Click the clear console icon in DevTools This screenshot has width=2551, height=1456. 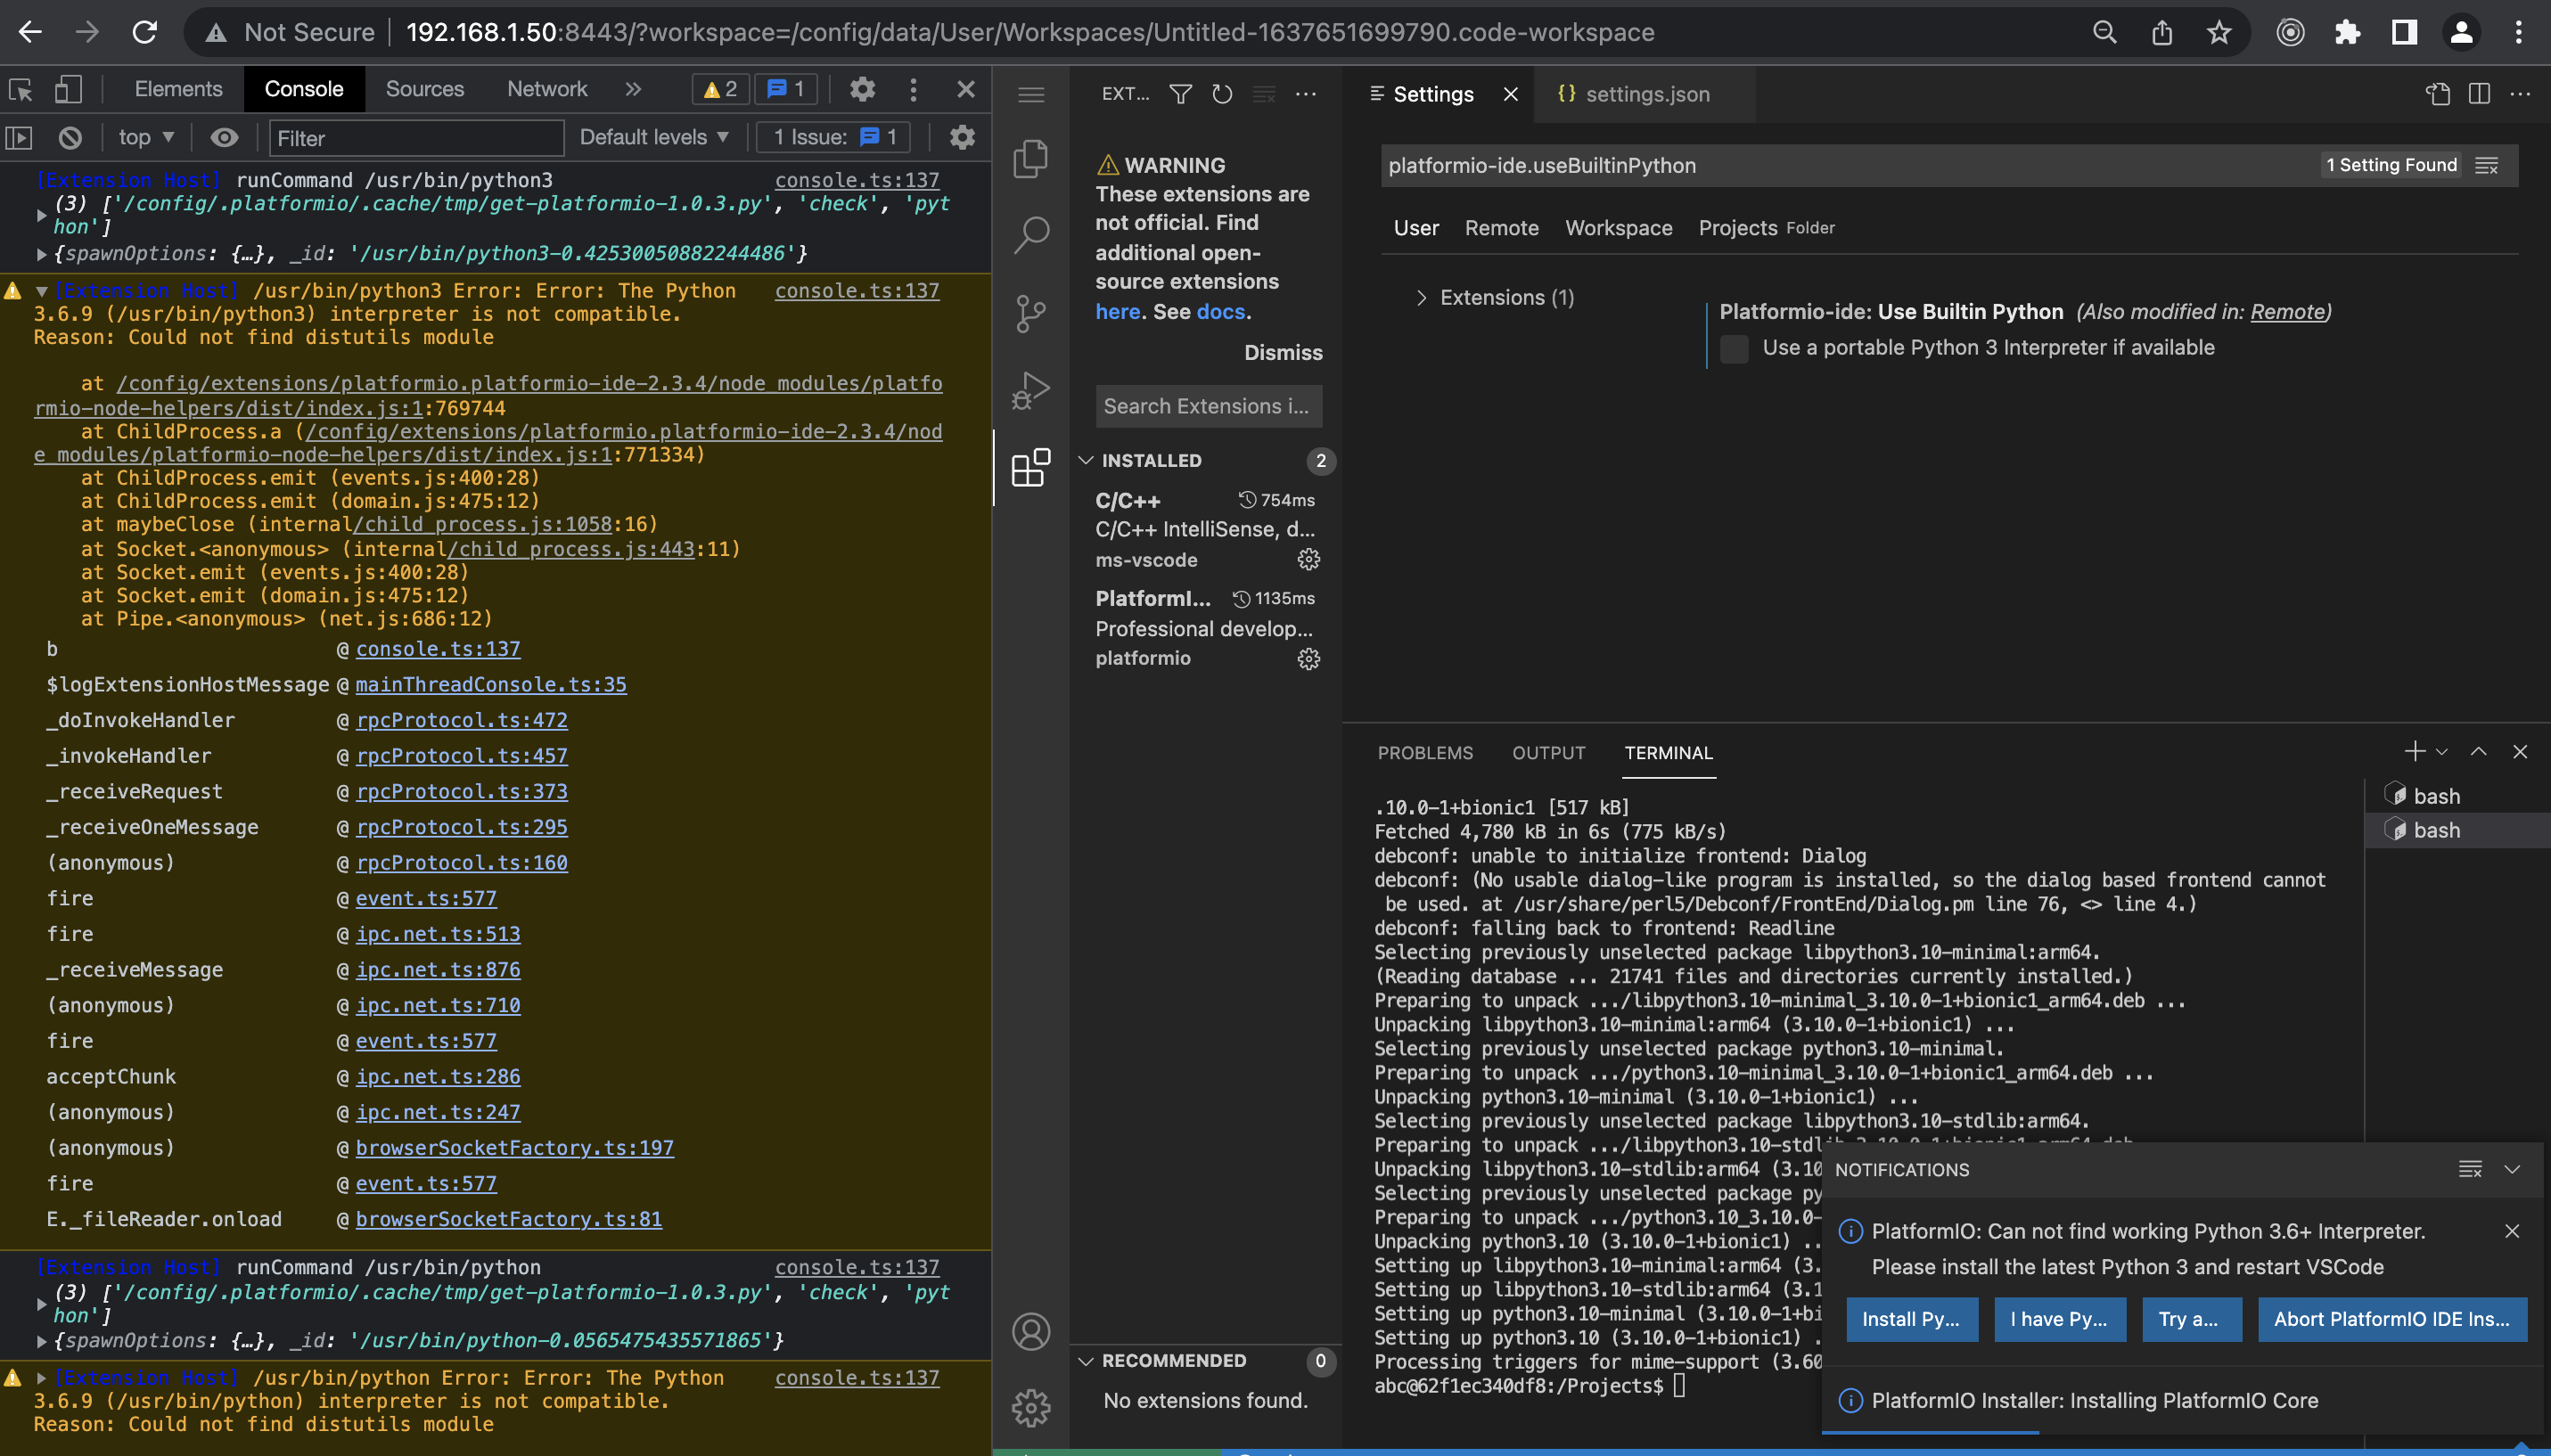70,138
